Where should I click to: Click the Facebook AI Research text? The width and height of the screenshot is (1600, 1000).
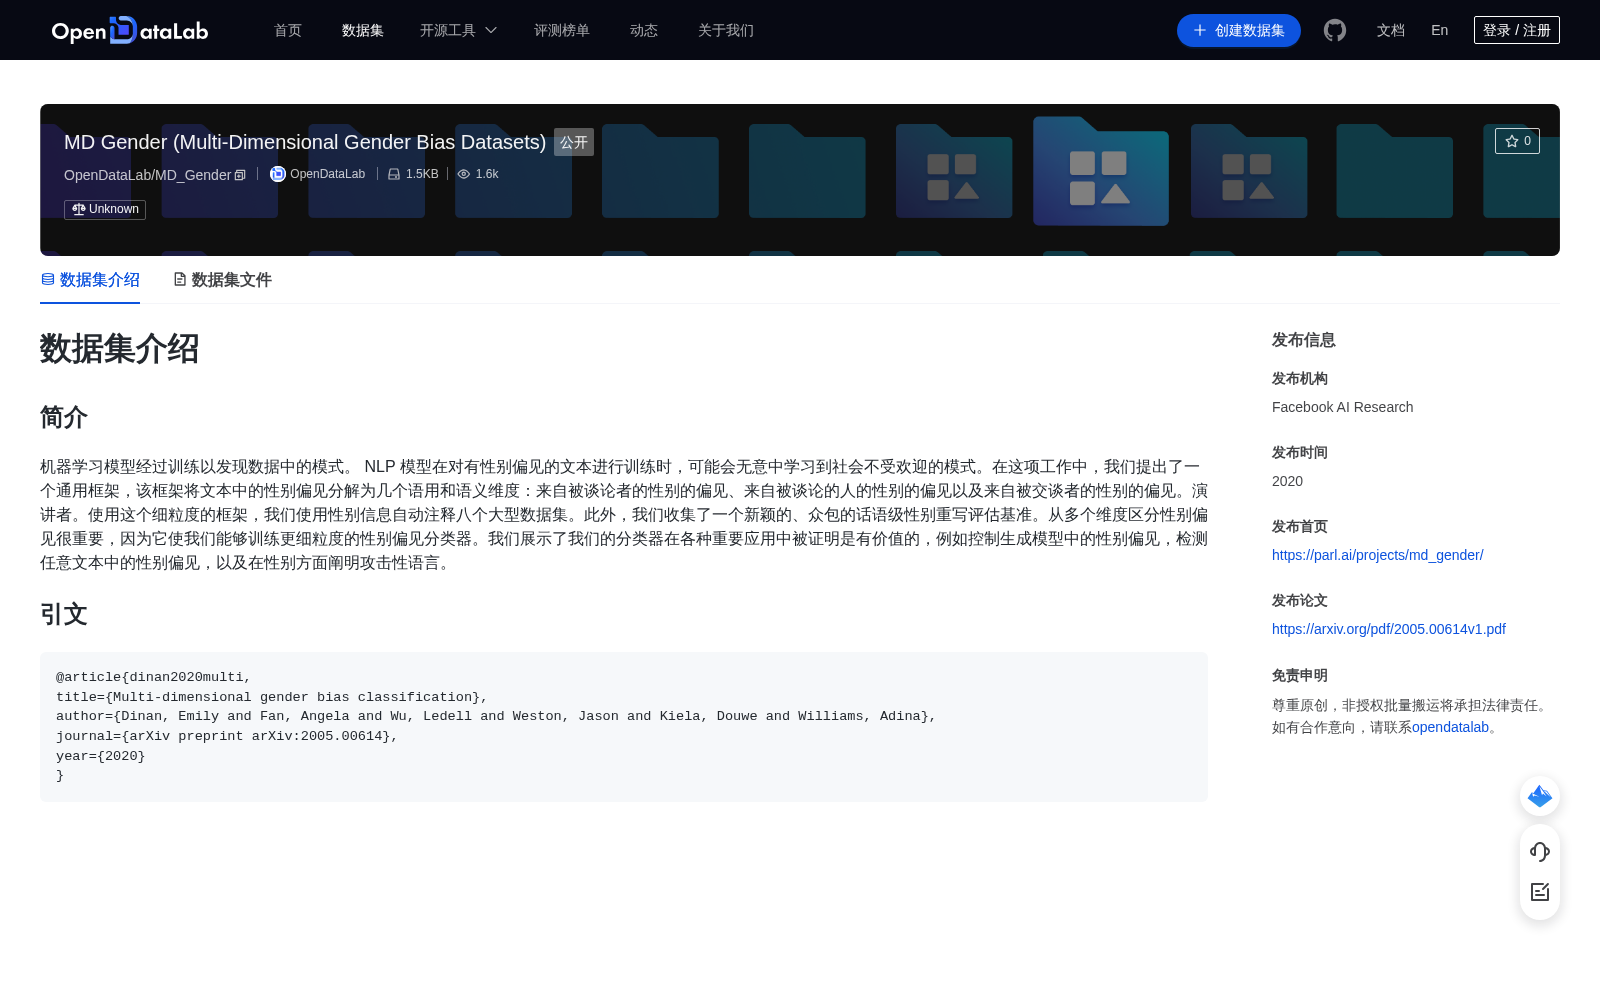coord(1342,407)
